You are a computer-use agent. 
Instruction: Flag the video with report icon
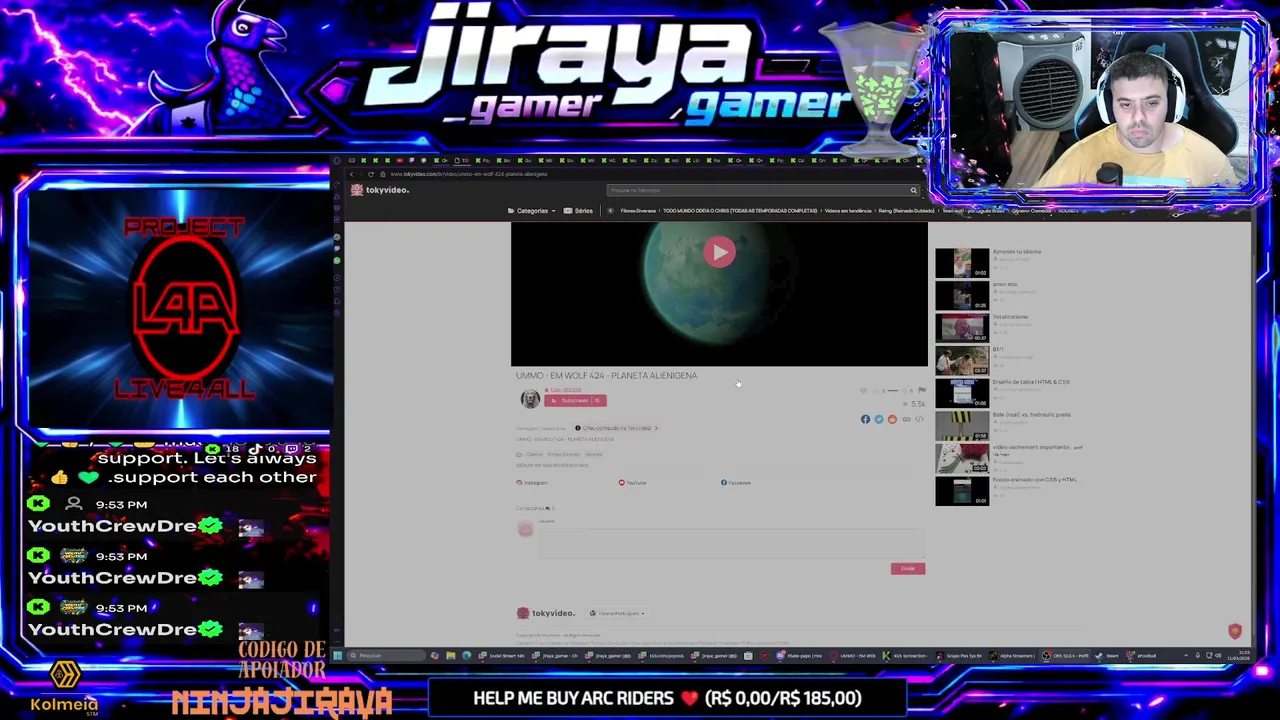click(921, 391)
